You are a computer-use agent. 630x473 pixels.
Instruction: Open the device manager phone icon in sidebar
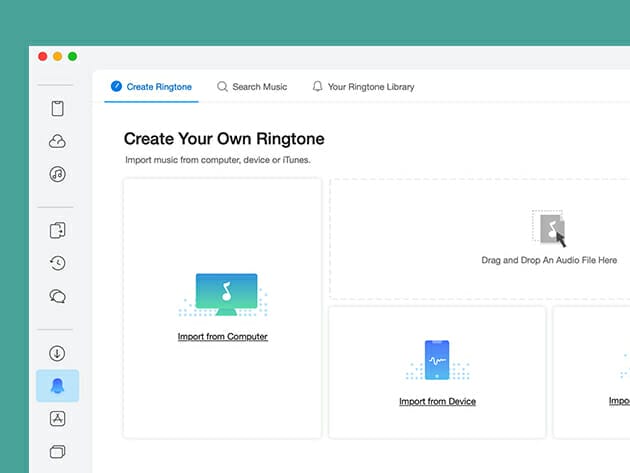57,109
